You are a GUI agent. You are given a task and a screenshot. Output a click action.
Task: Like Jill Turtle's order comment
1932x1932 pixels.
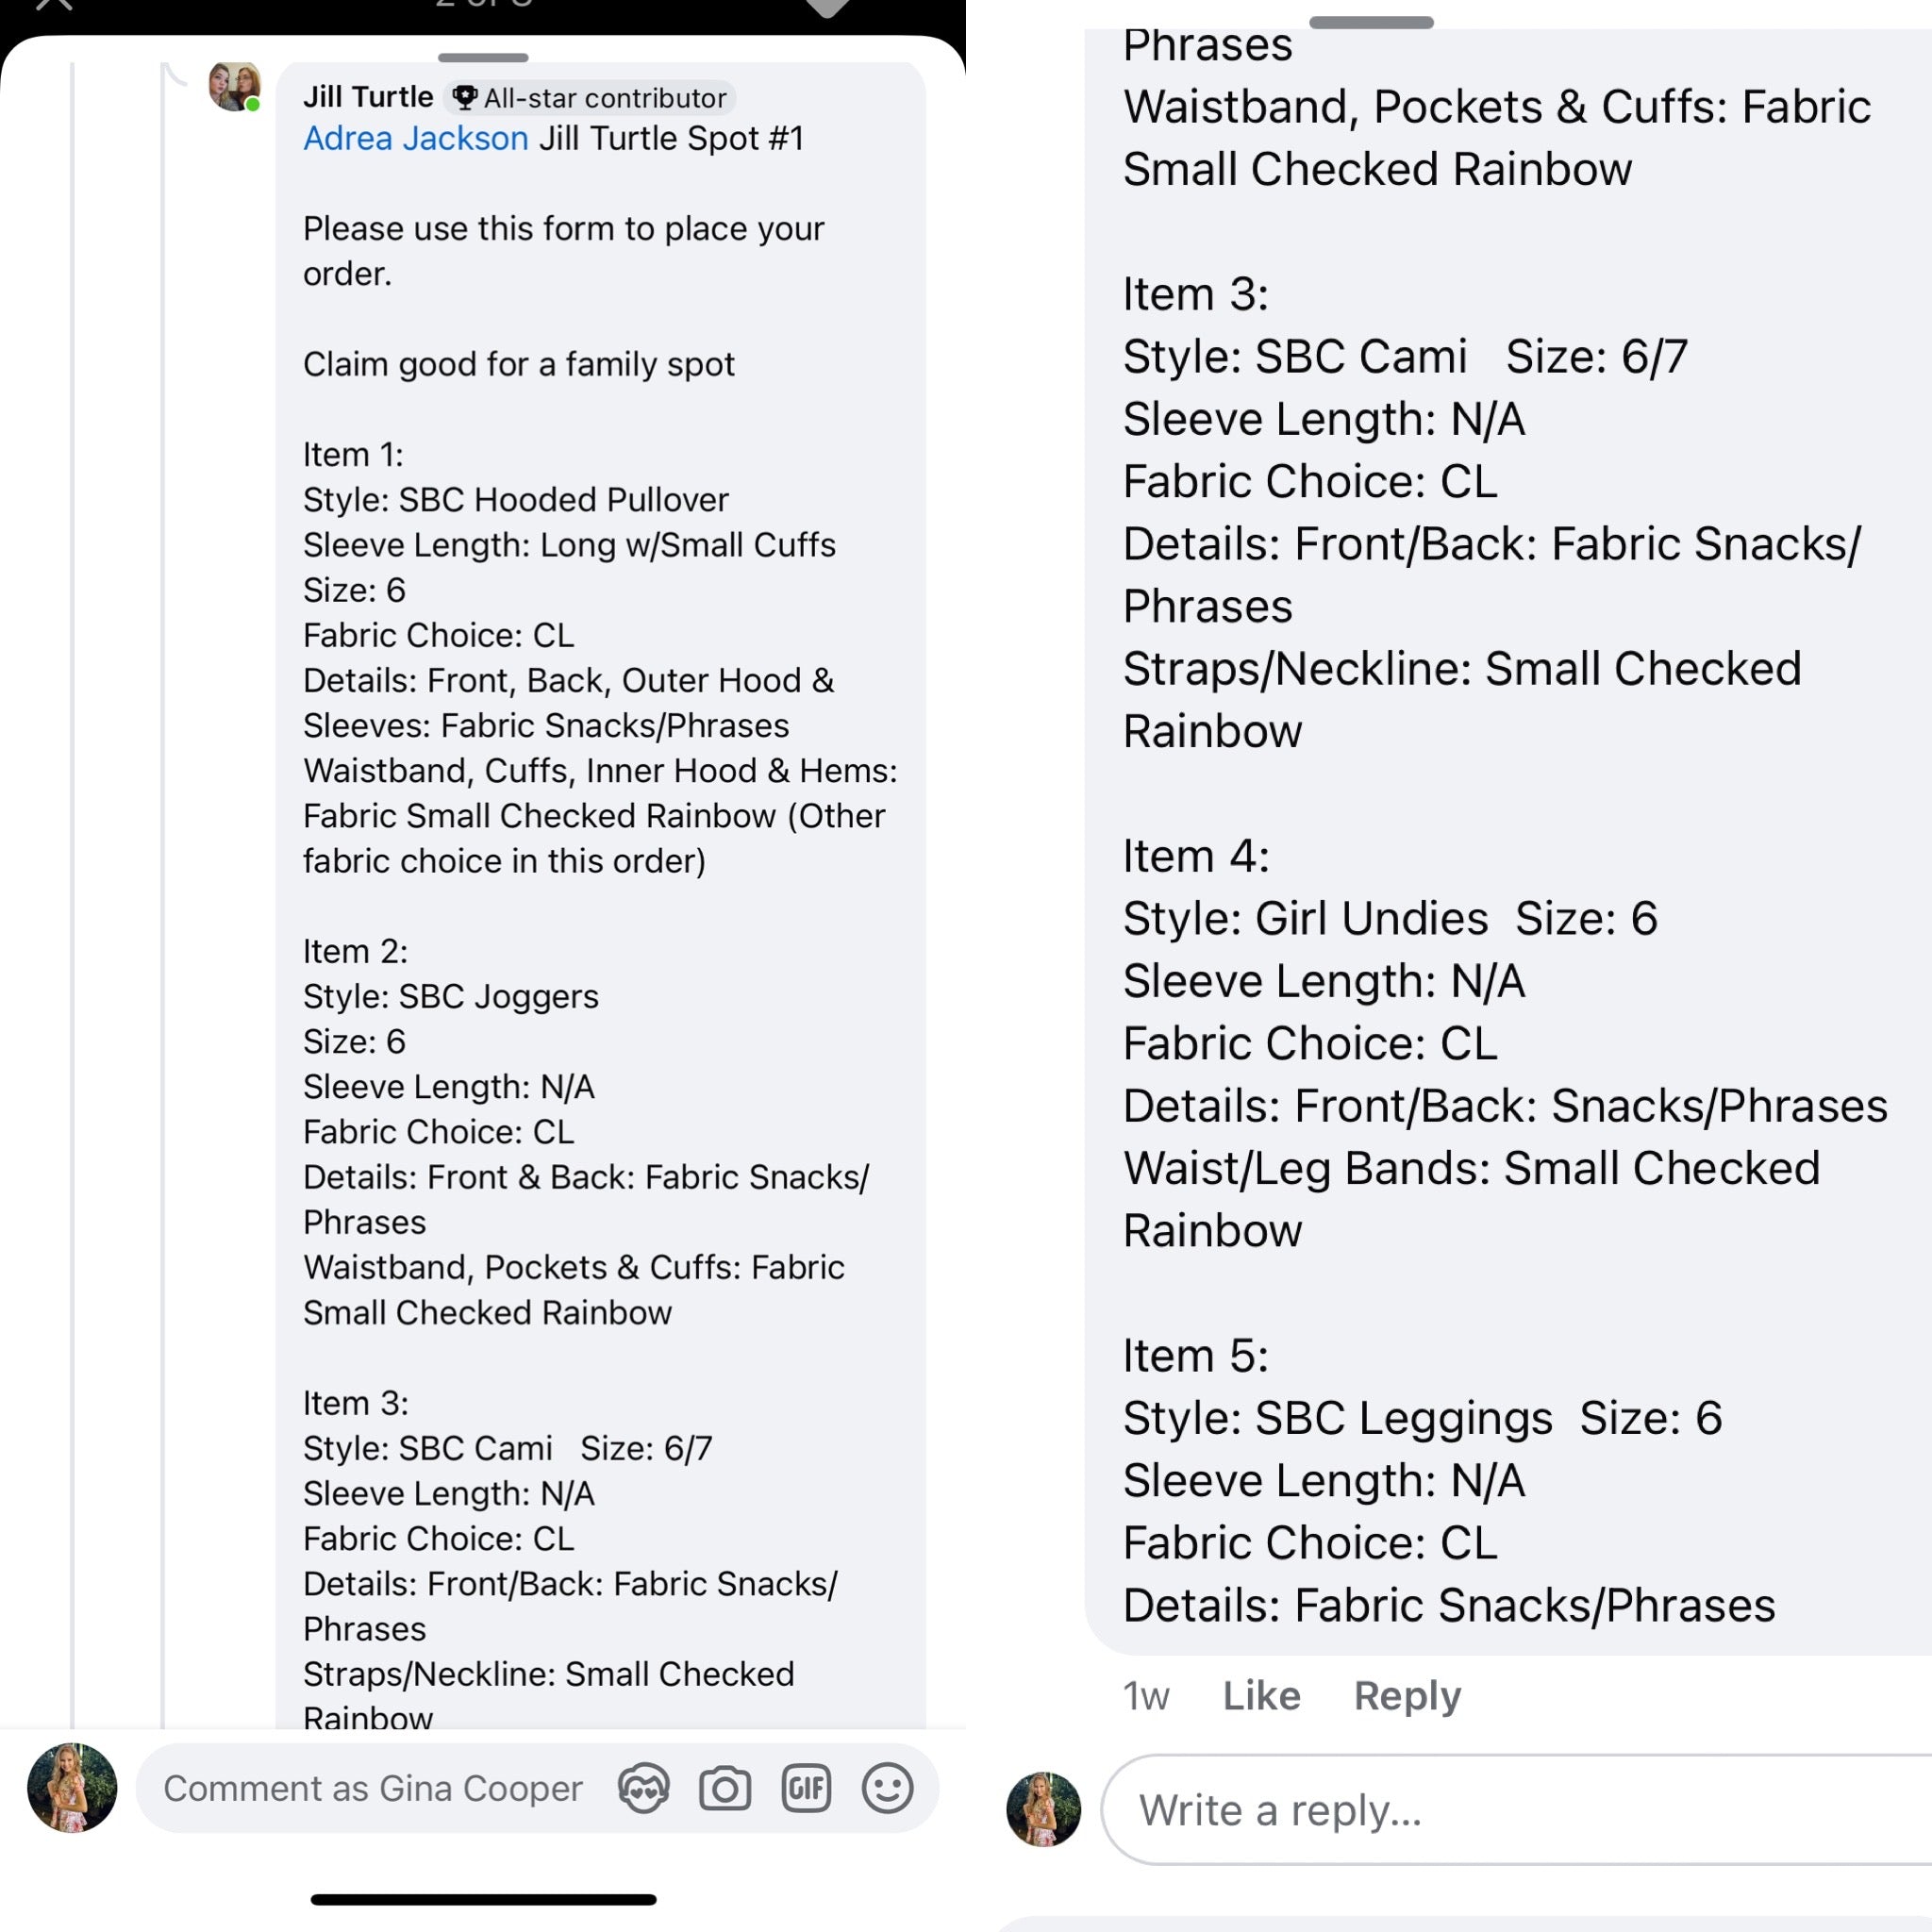tap(1261, 1696)
